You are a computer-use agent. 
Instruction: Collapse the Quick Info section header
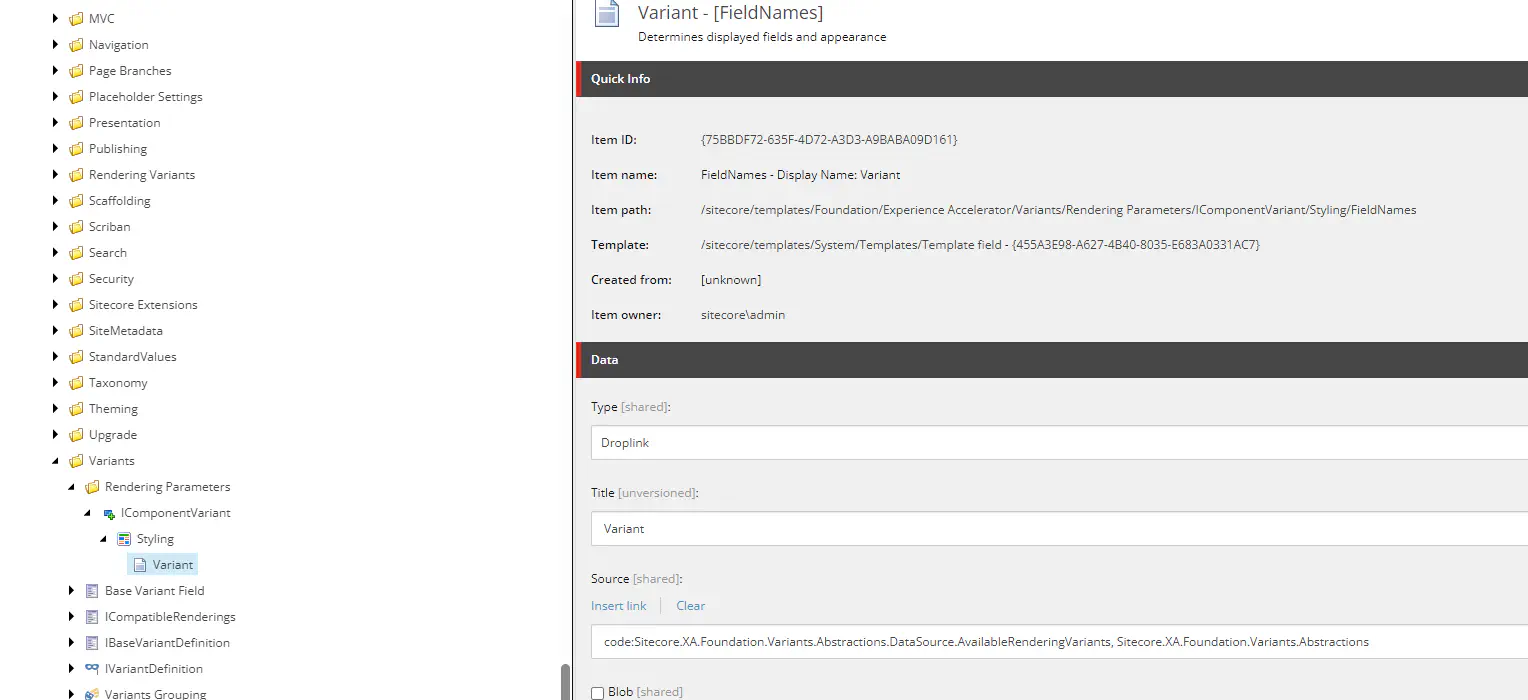pyautogui.click(x=1052, y=79)
